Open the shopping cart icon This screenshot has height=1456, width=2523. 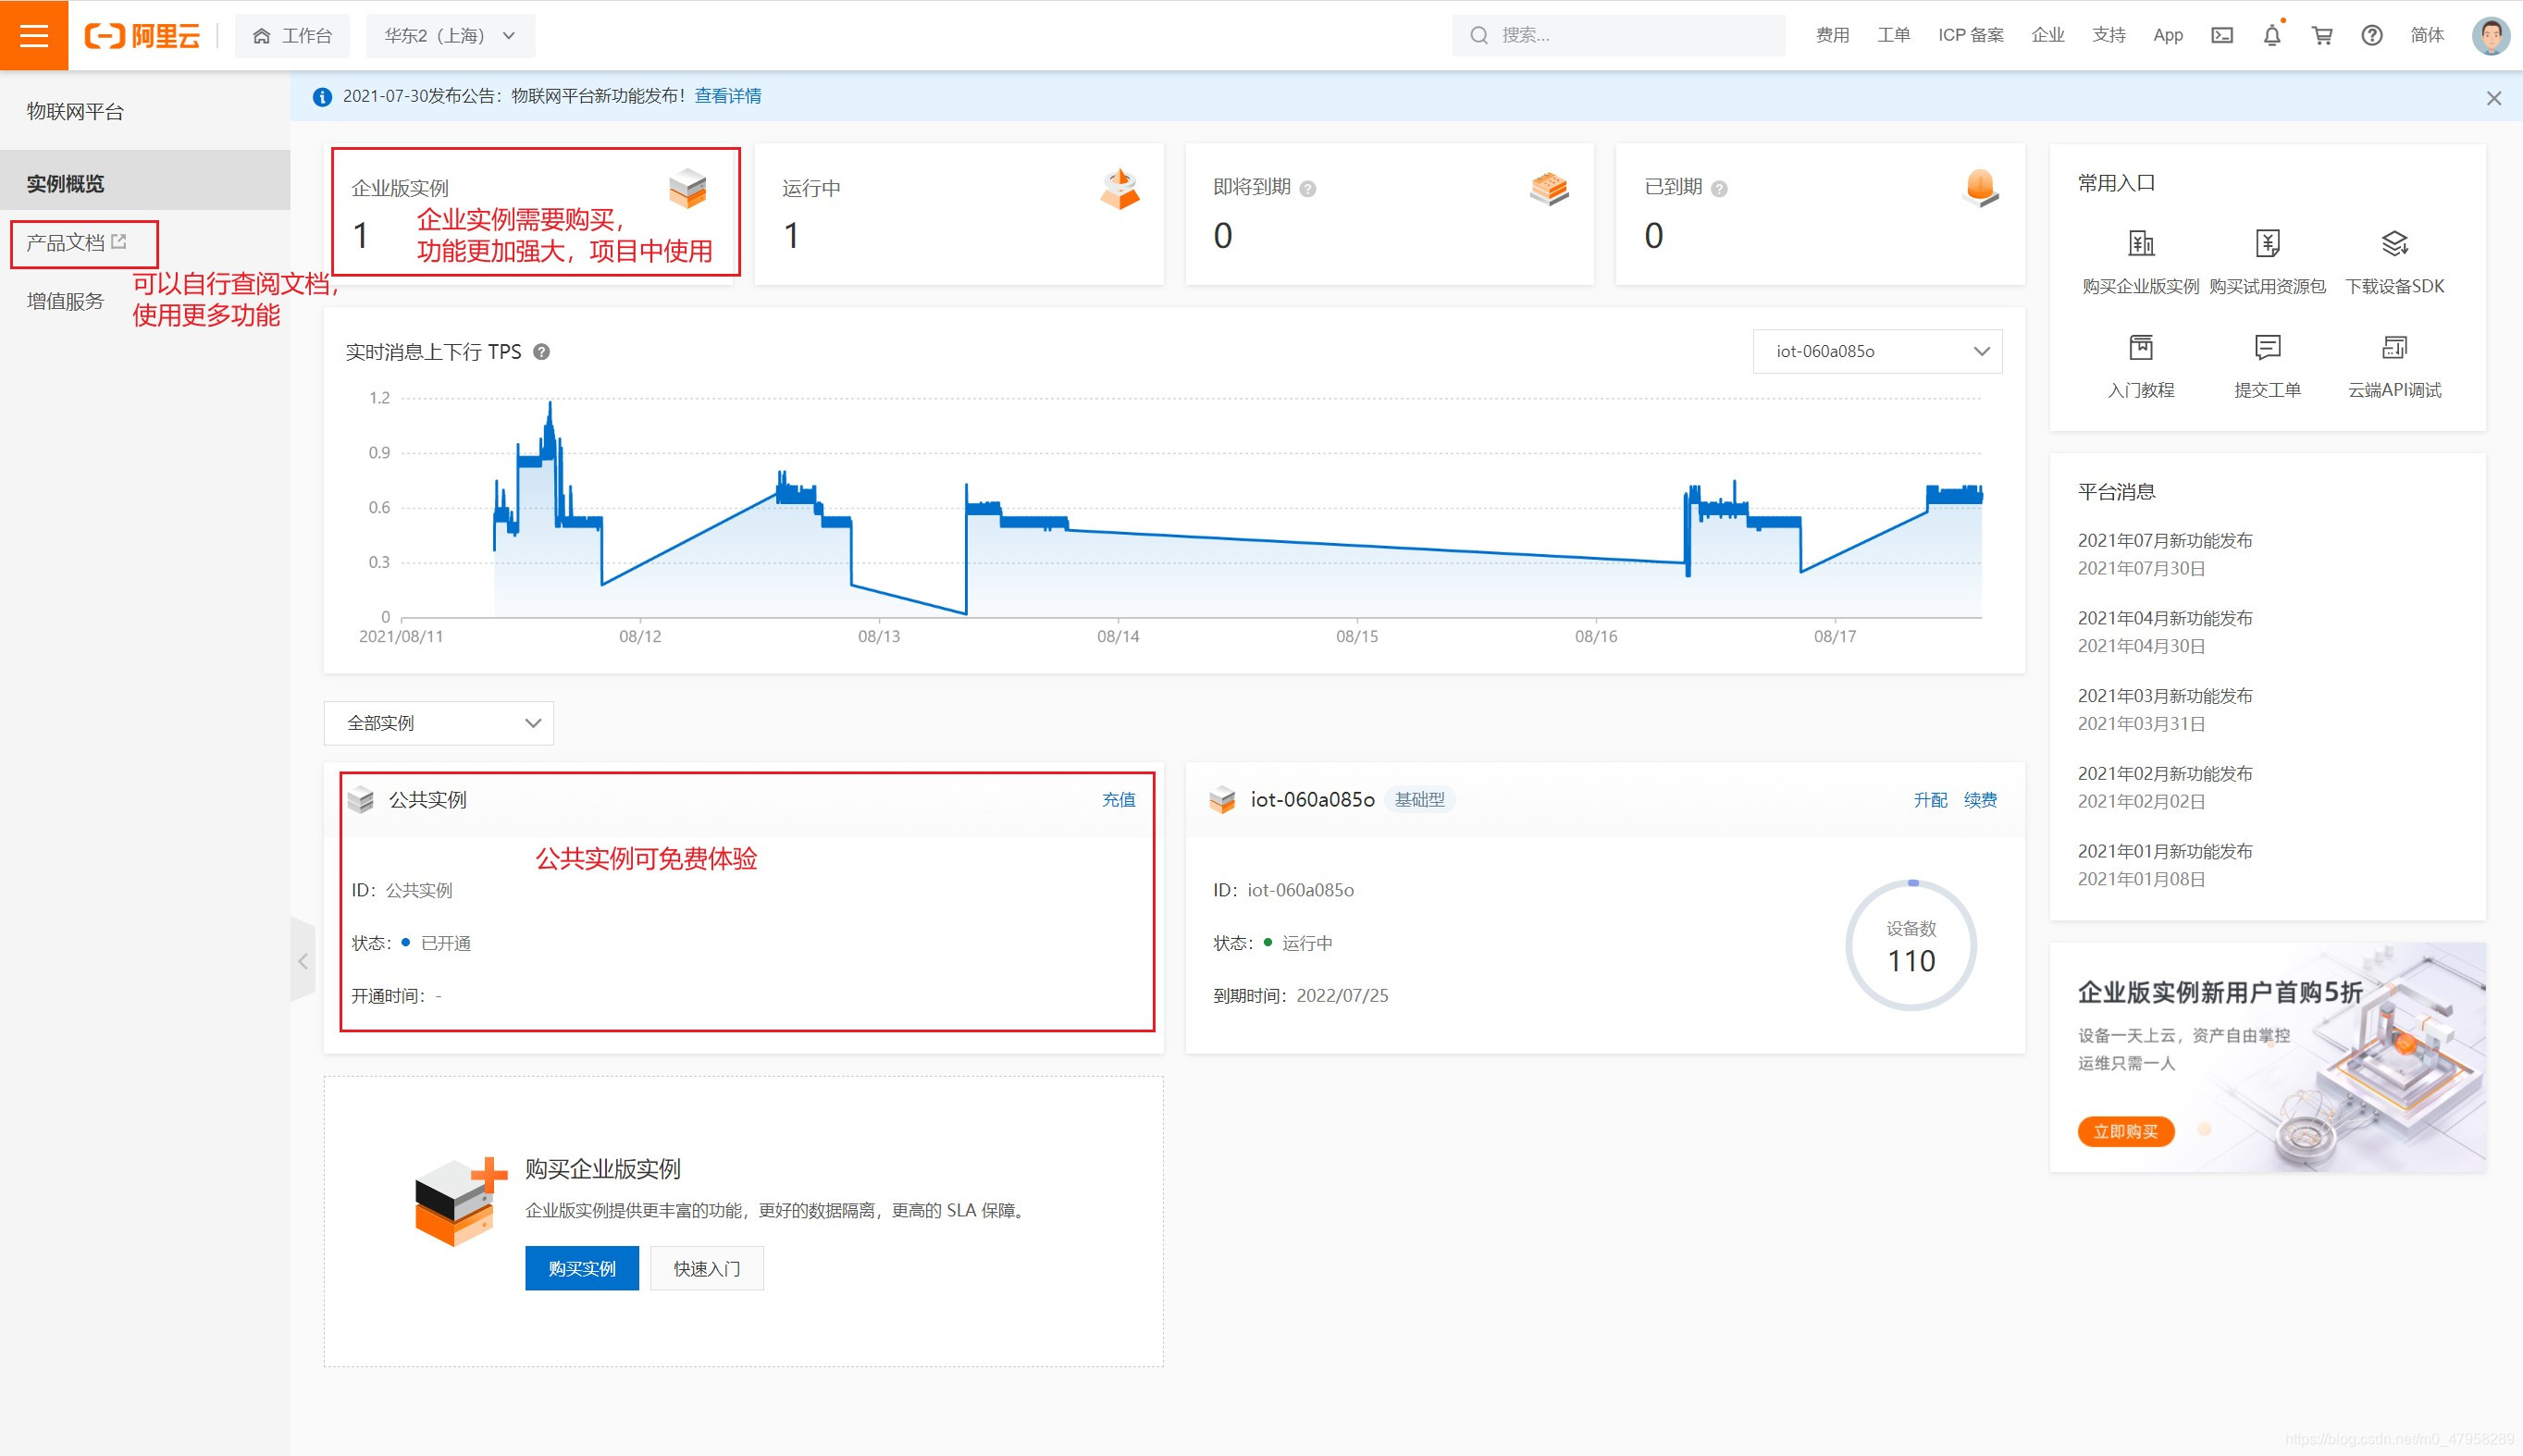pos(2321,35)
